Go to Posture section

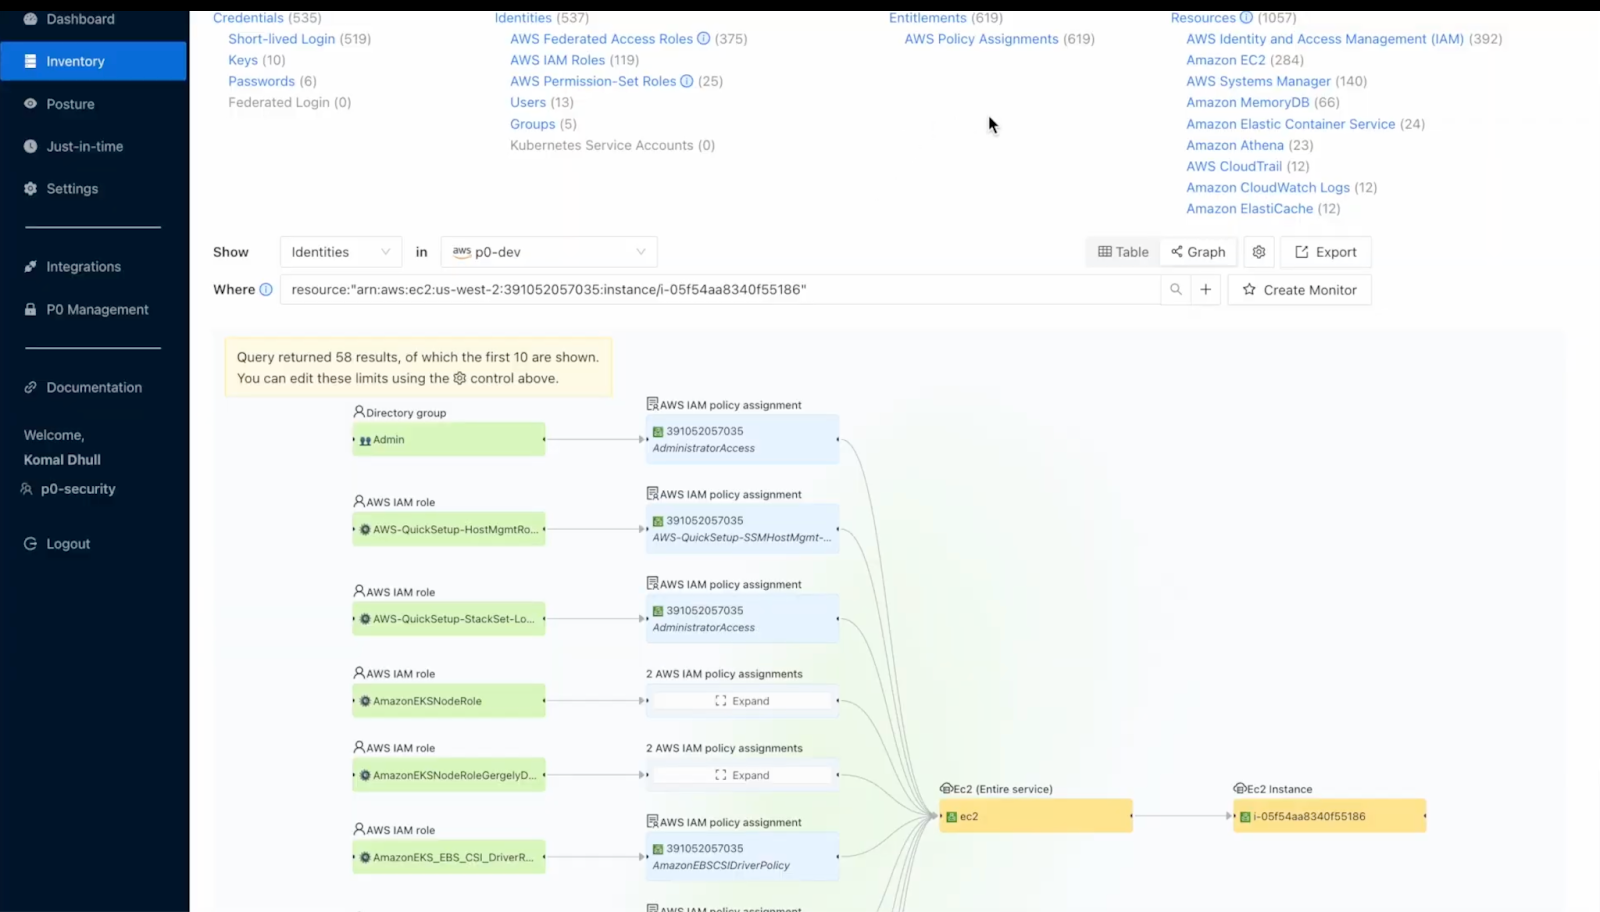[70, 104]
